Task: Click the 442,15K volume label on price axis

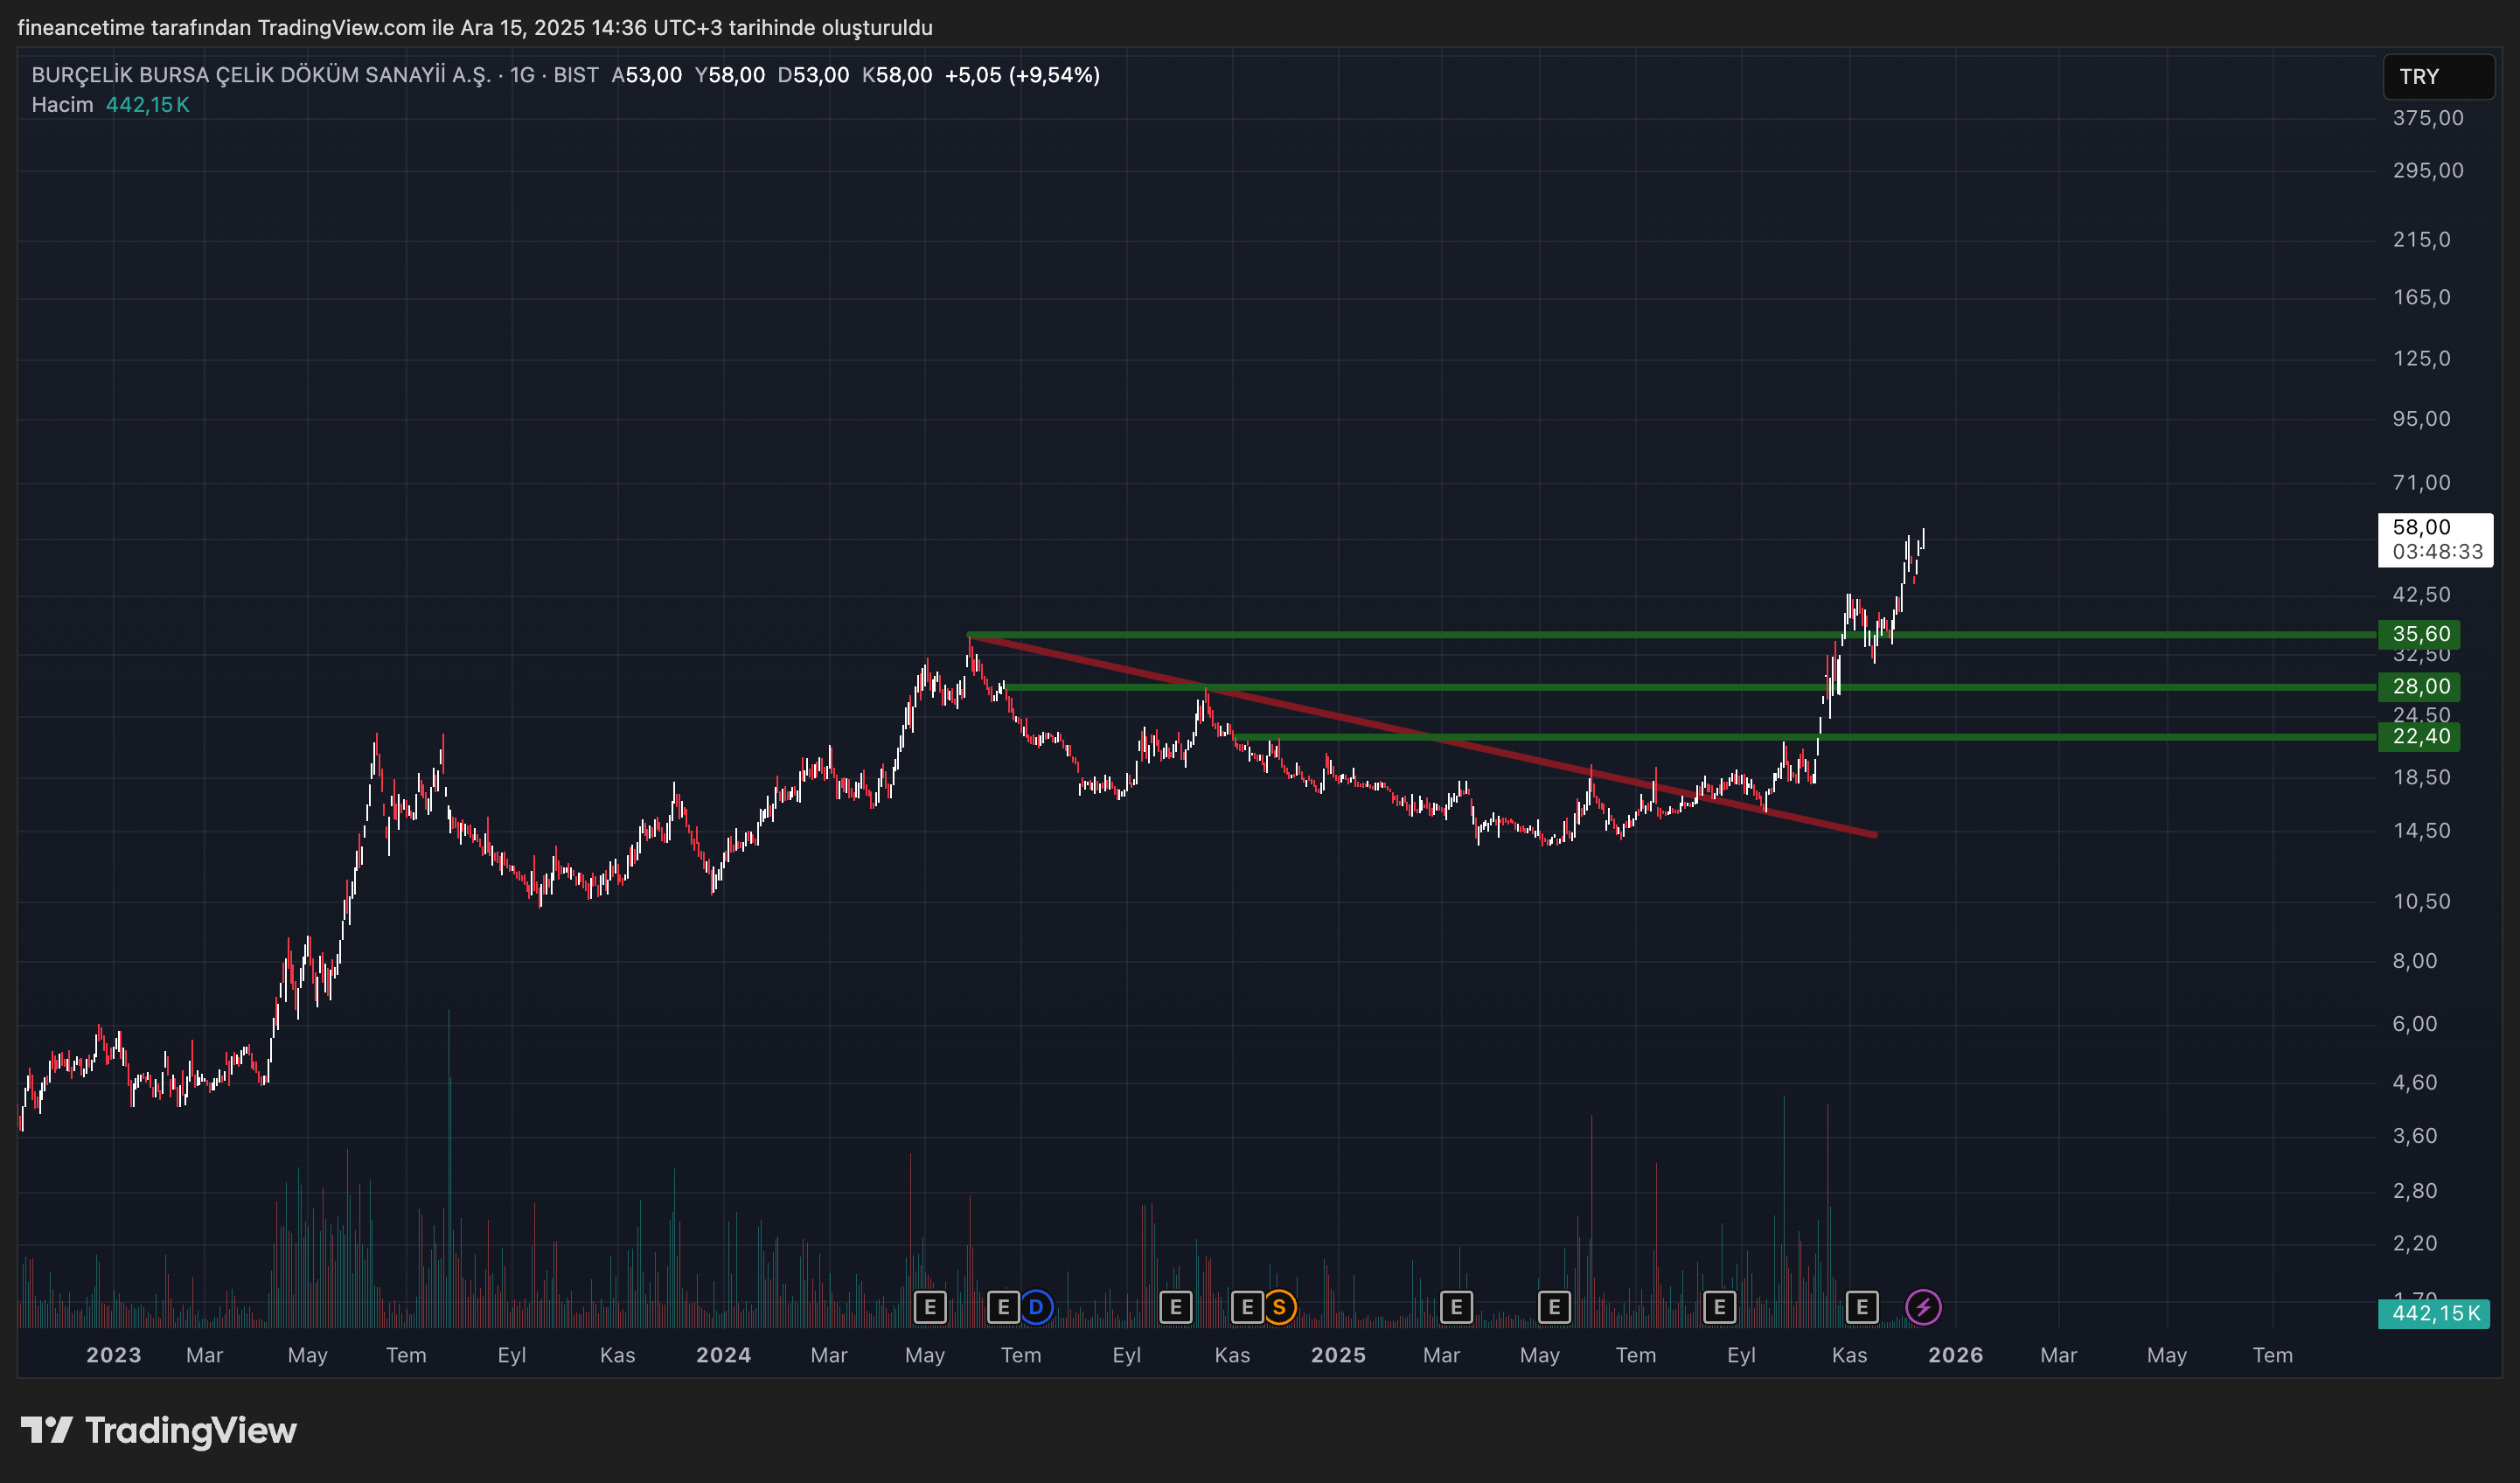Action: 2434,1313
